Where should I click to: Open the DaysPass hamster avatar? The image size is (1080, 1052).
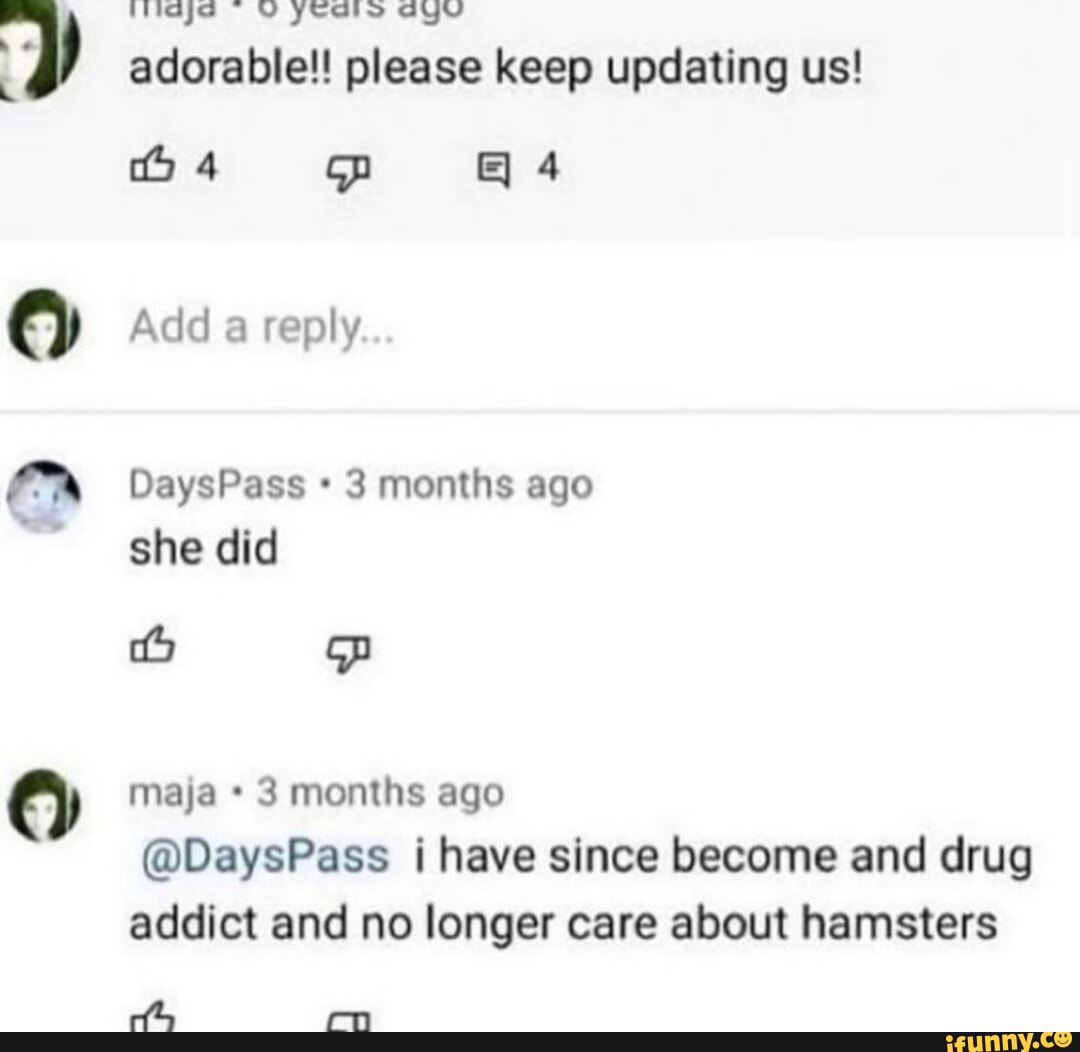[43, 496]
